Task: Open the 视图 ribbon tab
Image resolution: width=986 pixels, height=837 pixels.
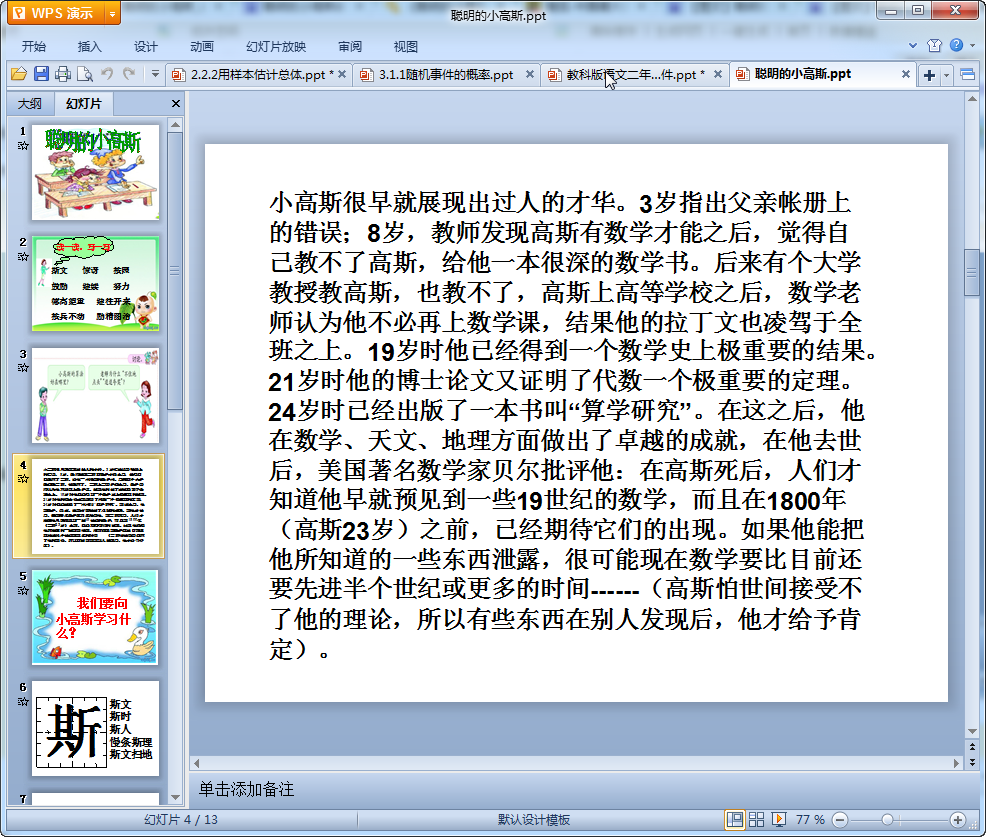Action: tap(406, 47)
